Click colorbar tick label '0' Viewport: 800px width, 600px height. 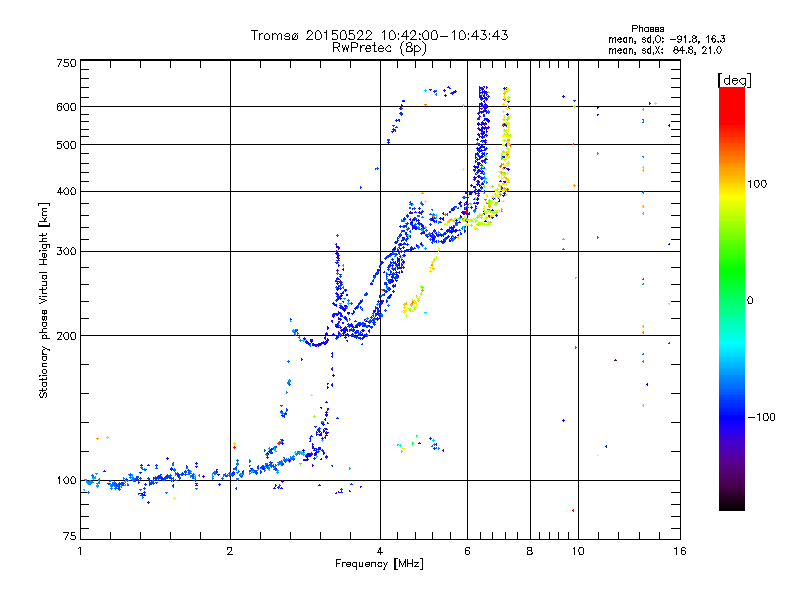pyautogui.click(x=750, y=301)
